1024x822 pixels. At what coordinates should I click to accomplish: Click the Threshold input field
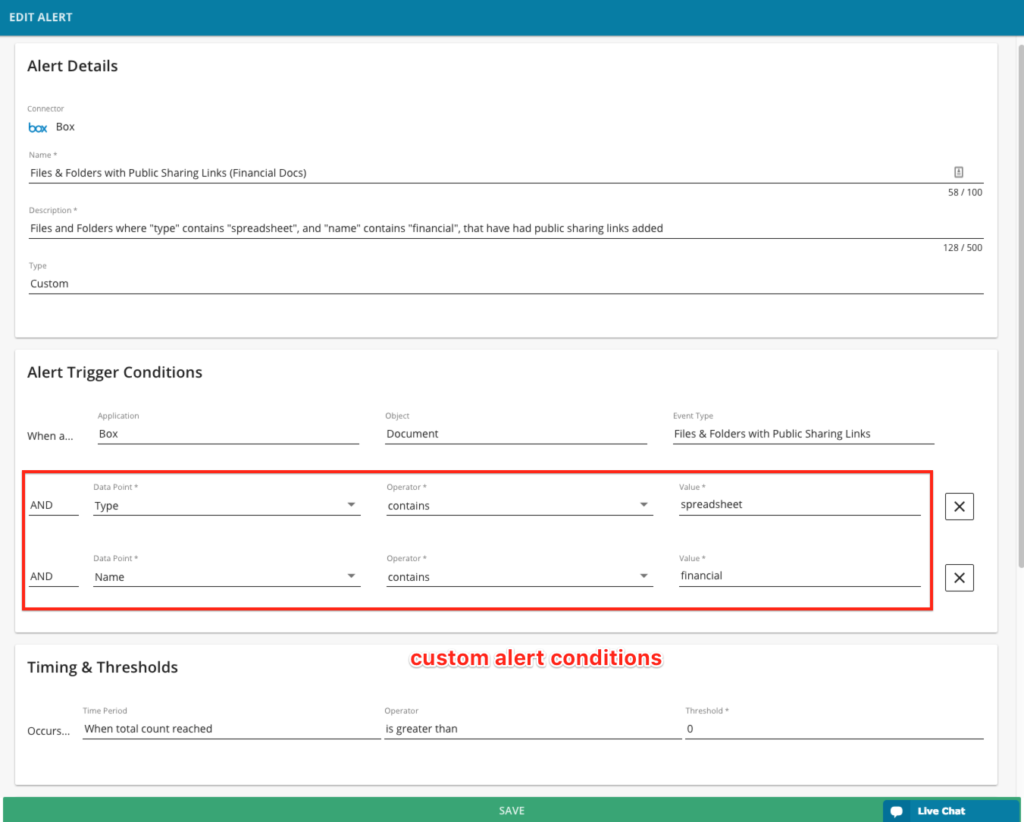[834, 729]
